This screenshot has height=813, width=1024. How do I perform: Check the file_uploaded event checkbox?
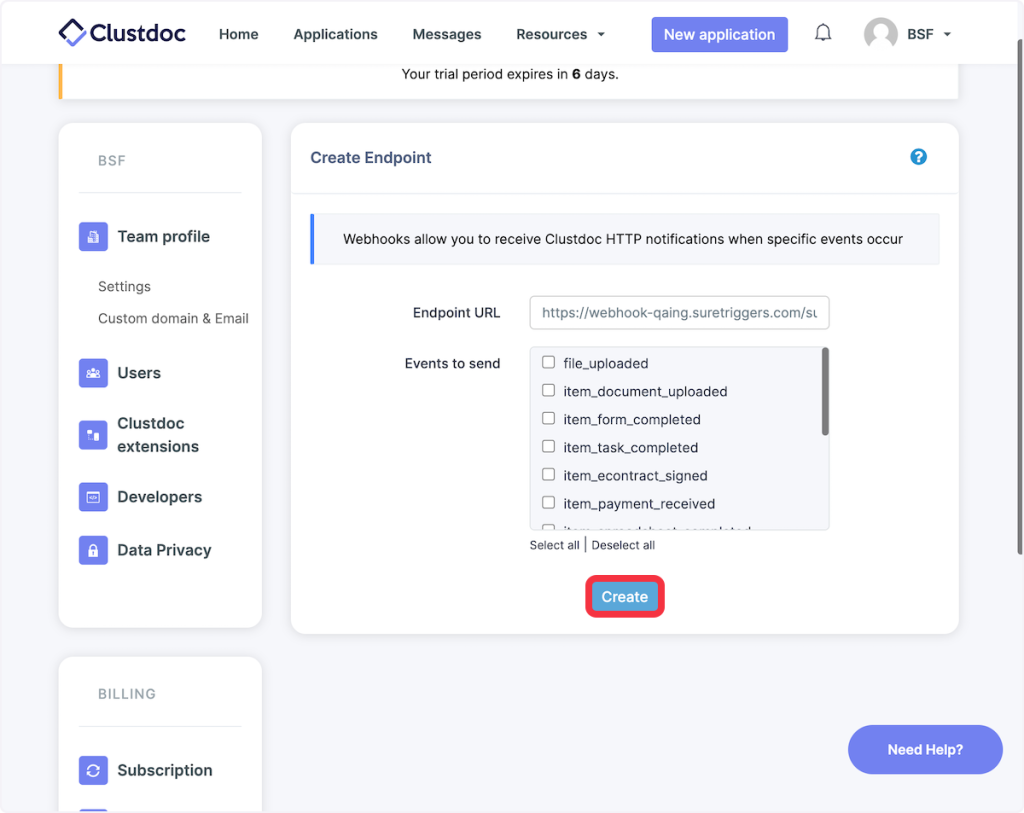click(x=548, y=363)
